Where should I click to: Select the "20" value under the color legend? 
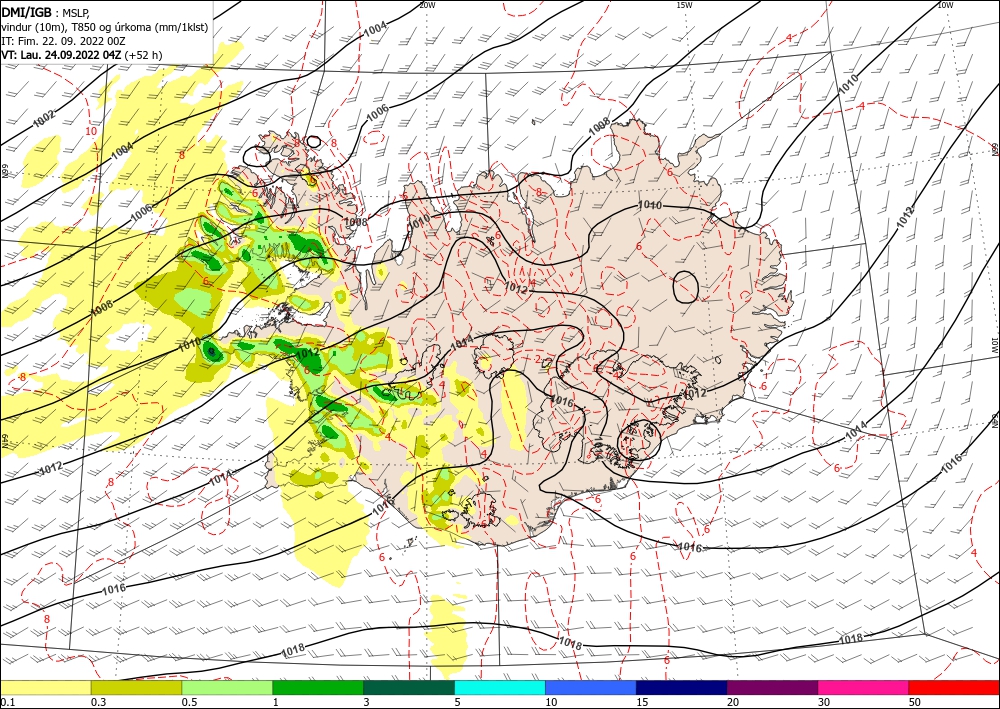733,702
